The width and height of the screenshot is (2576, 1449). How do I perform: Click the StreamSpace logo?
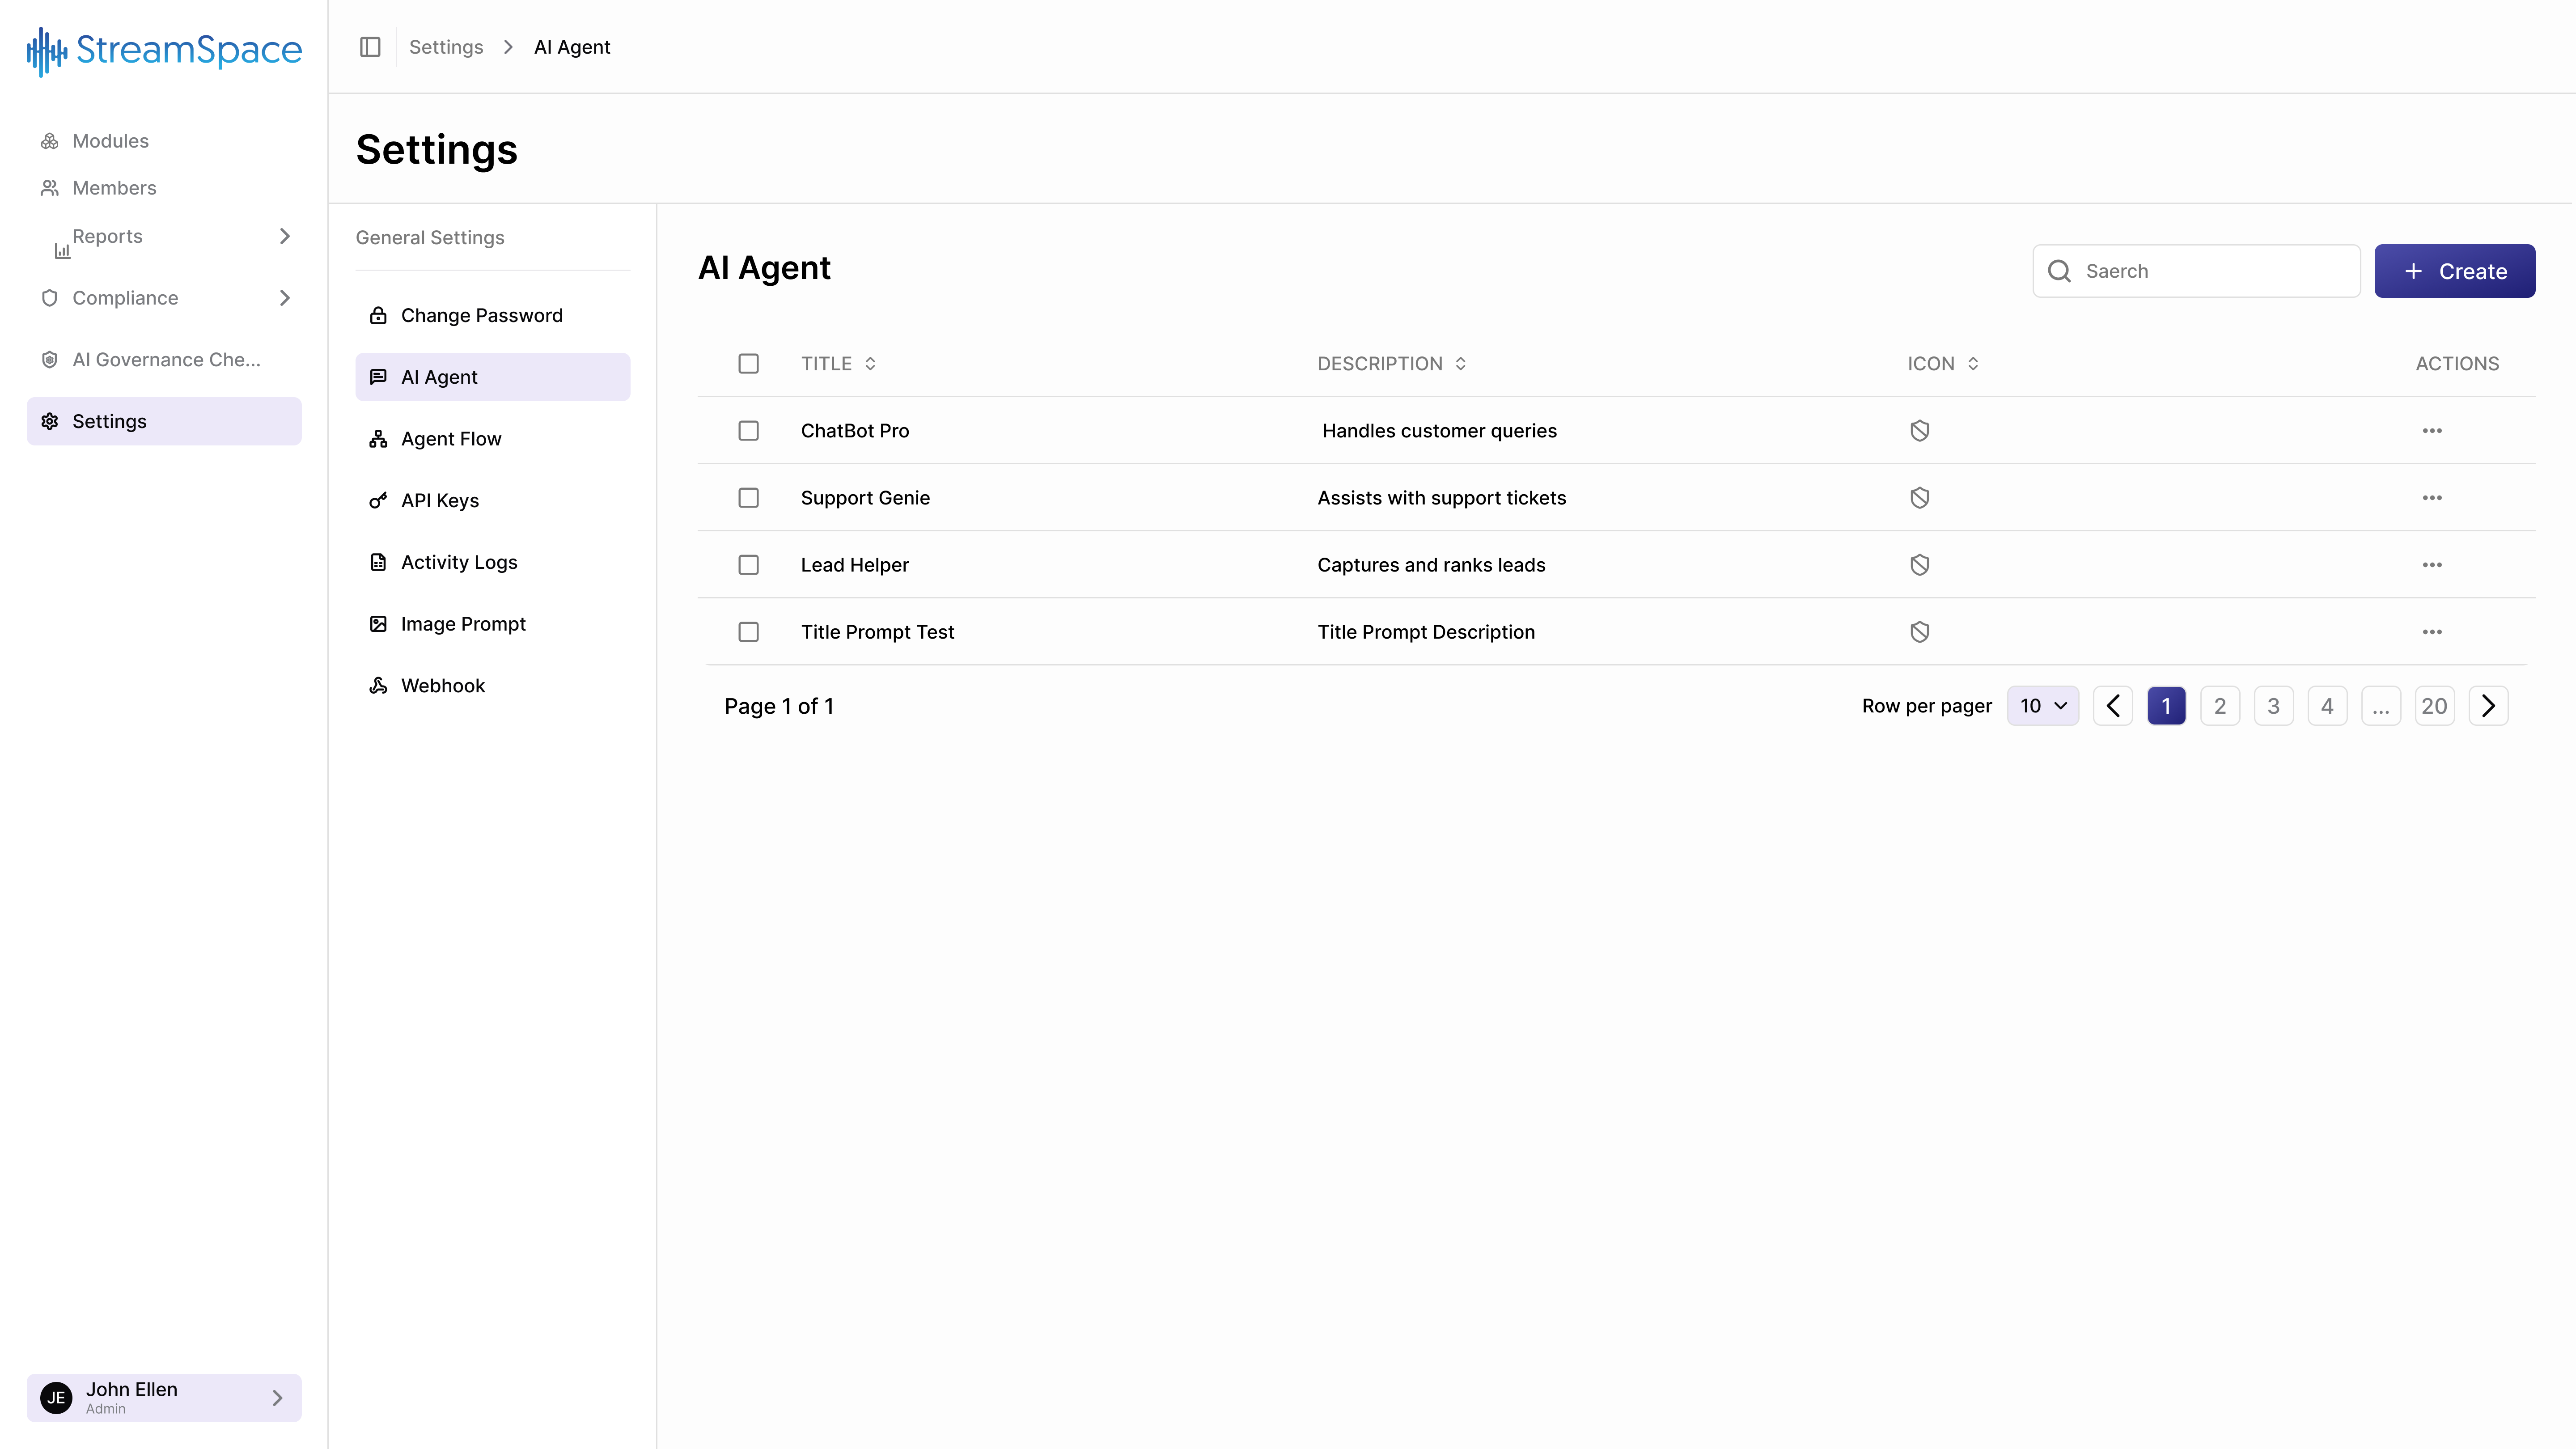(164, 51)
